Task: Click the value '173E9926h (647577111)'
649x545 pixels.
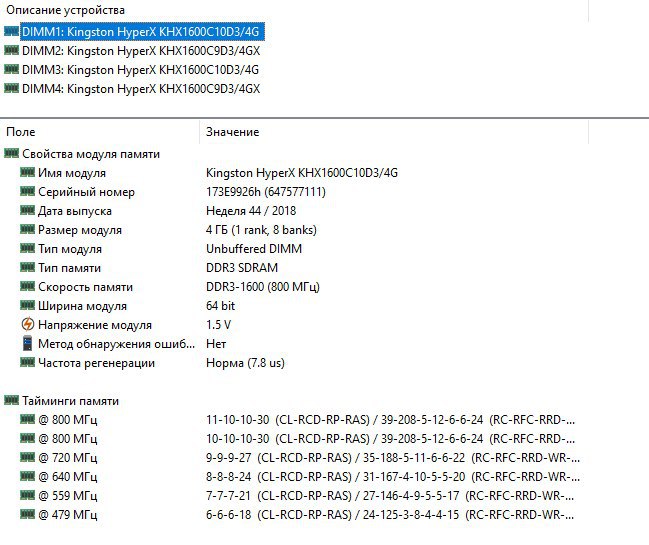Action: [x=266, y=192]
